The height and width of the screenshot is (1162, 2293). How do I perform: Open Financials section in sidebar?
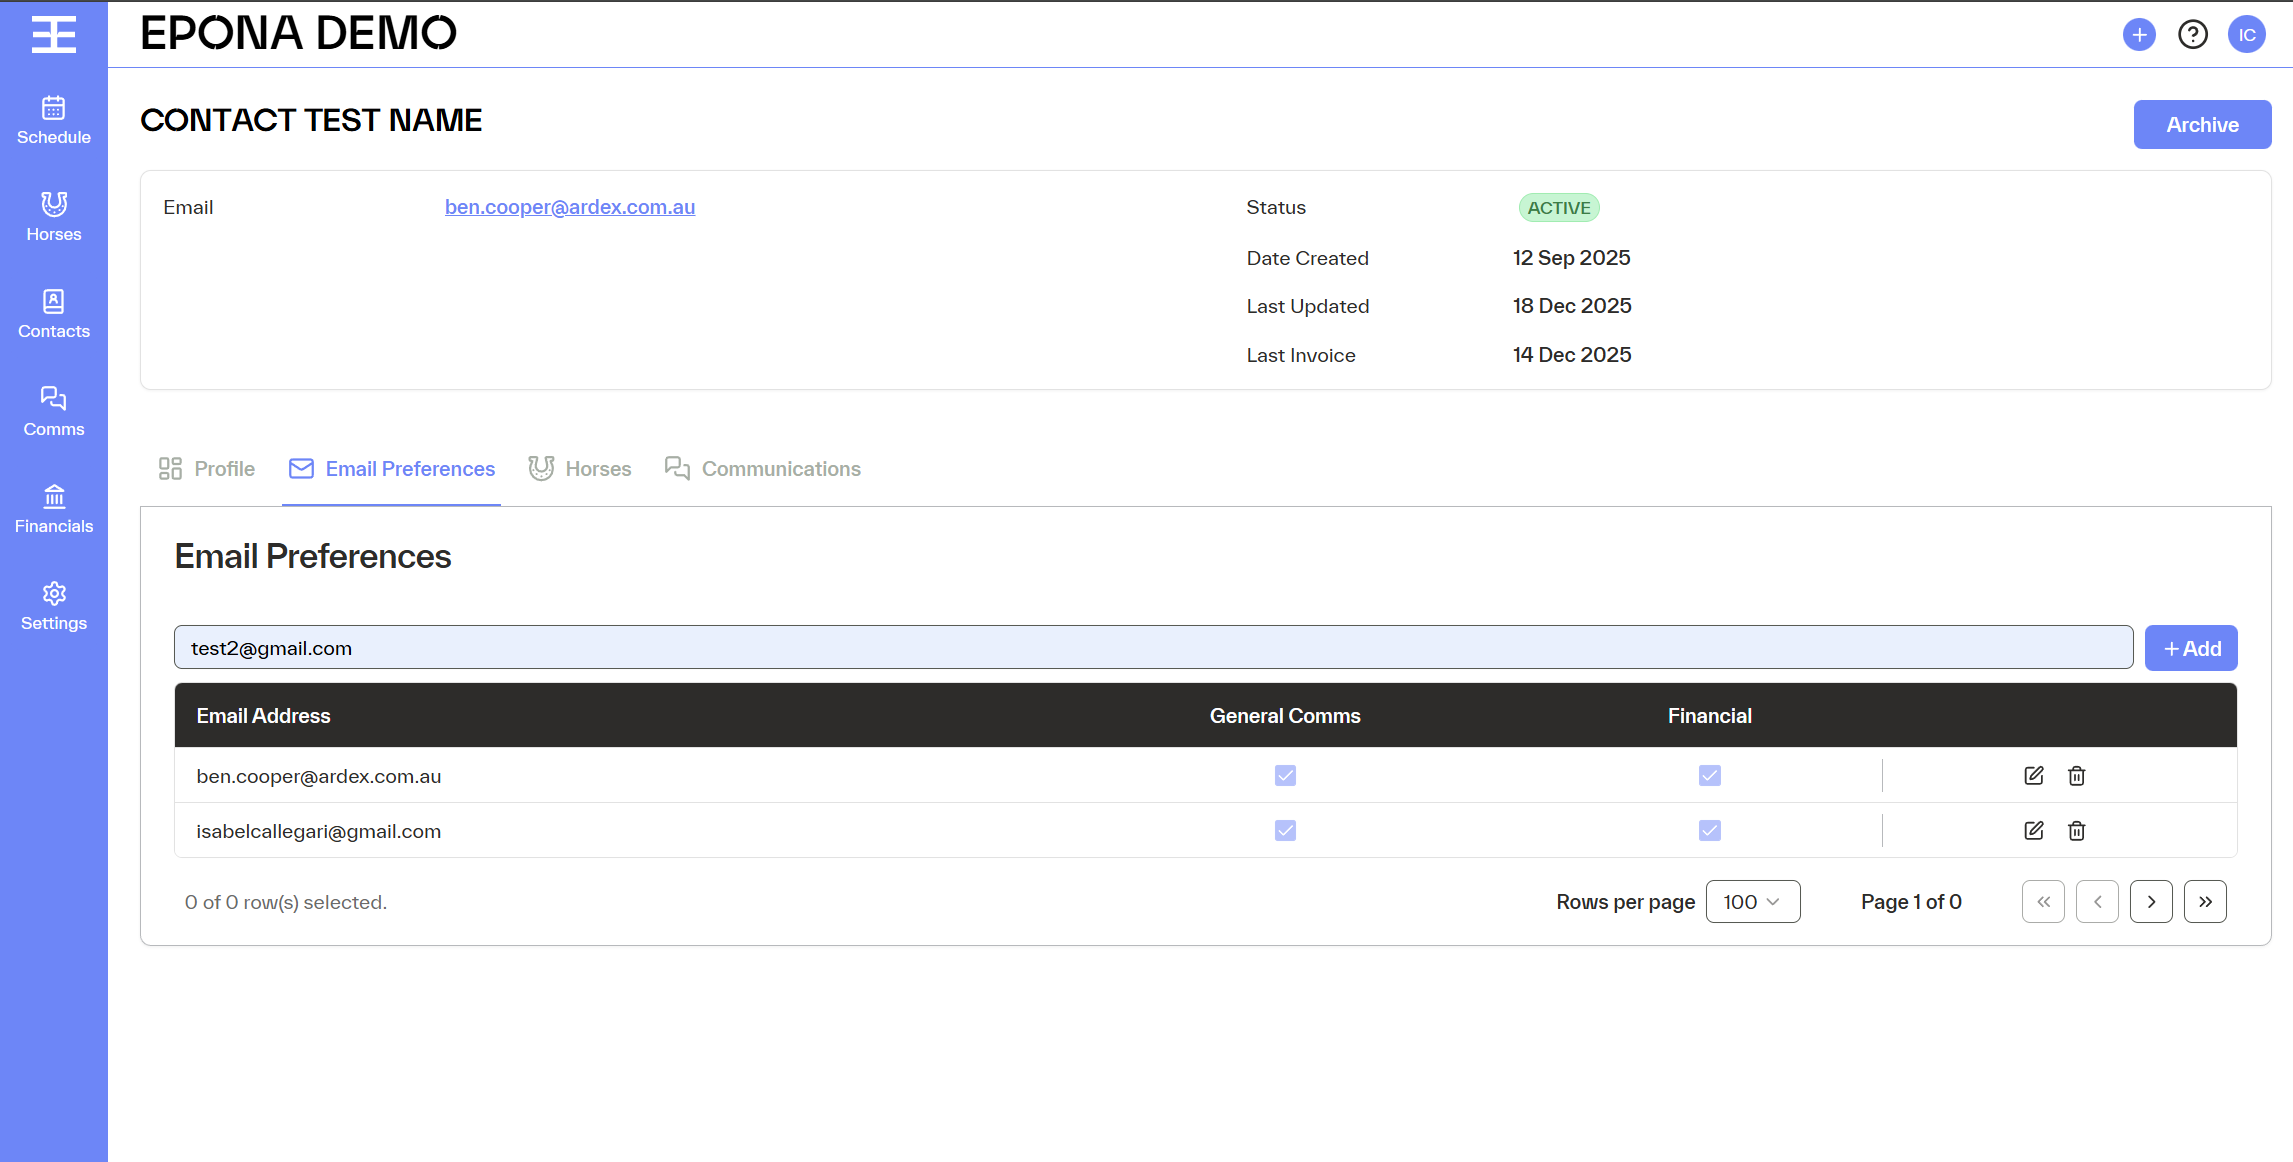(54, 509)
